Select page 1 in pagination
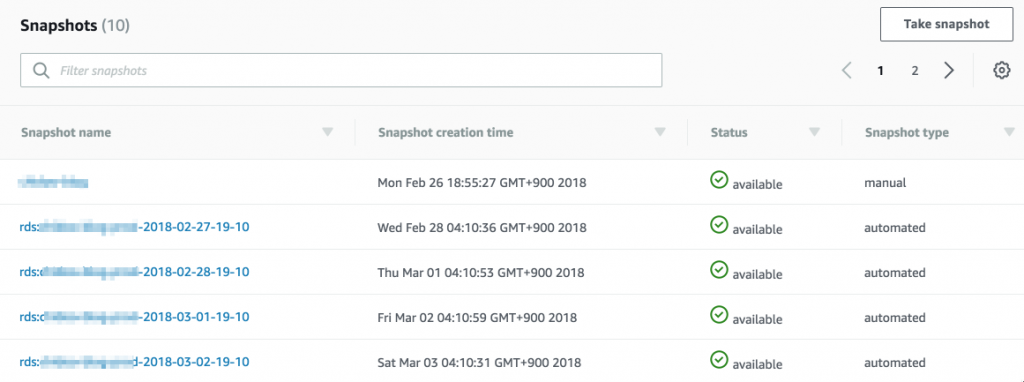This screenshot has height=382, width=1024. tap(880, 71)
